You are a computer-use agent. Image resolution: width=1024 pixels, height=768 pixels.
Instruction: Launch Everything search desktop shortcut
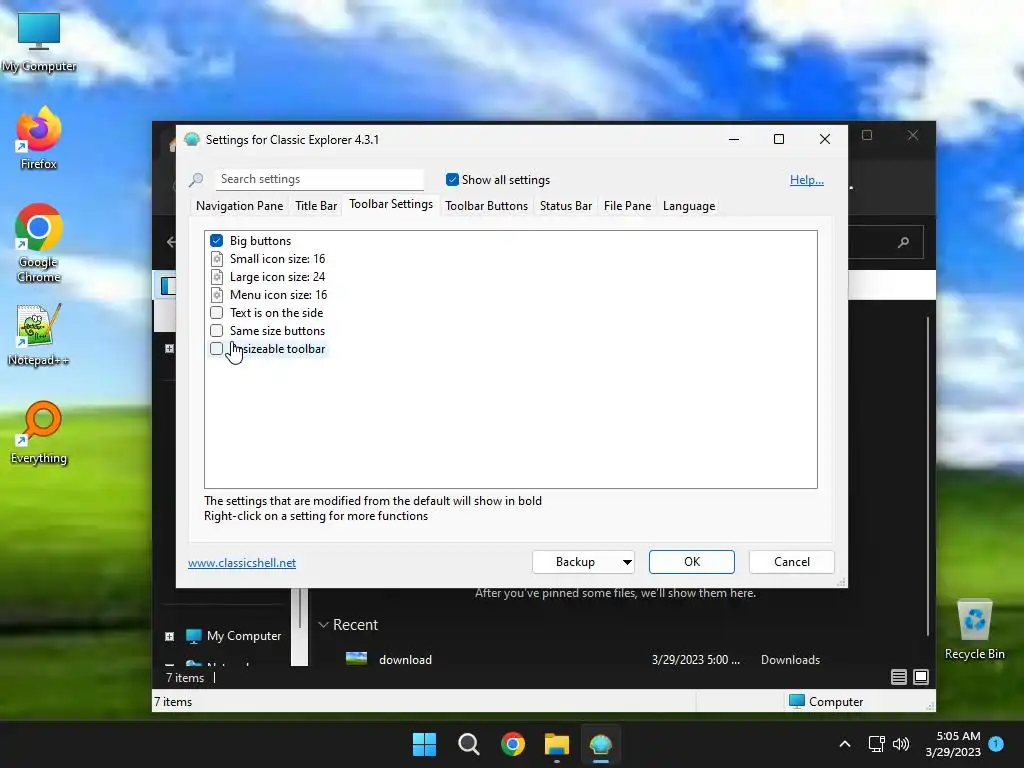(39, 432)
